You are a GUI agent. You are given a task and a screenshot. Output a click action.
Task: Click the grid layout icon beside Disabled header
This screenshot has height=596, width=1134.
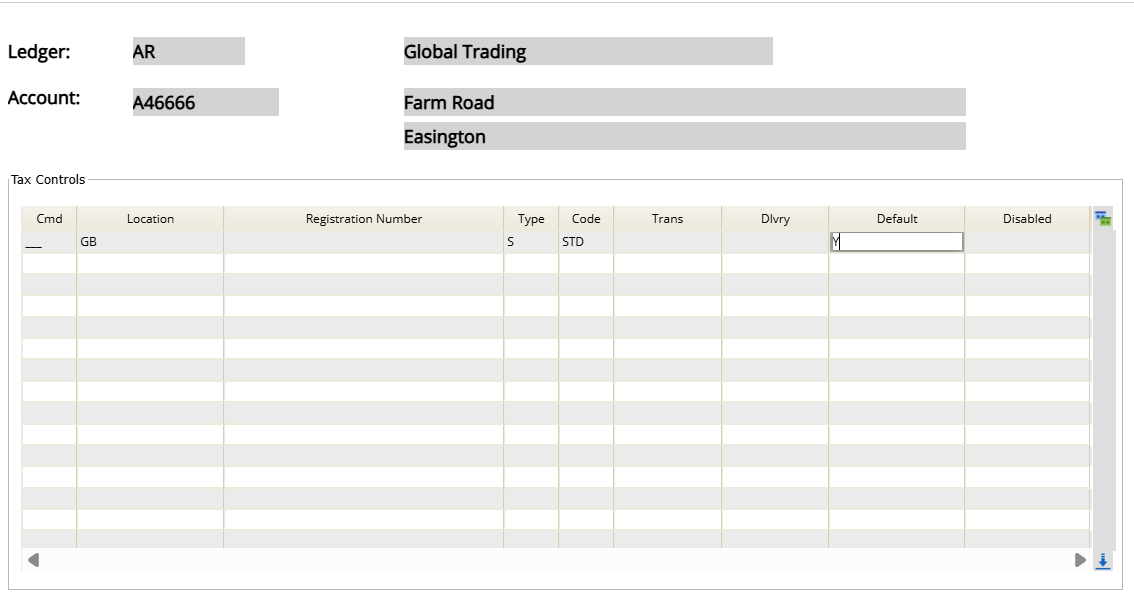click(1103, 219)
